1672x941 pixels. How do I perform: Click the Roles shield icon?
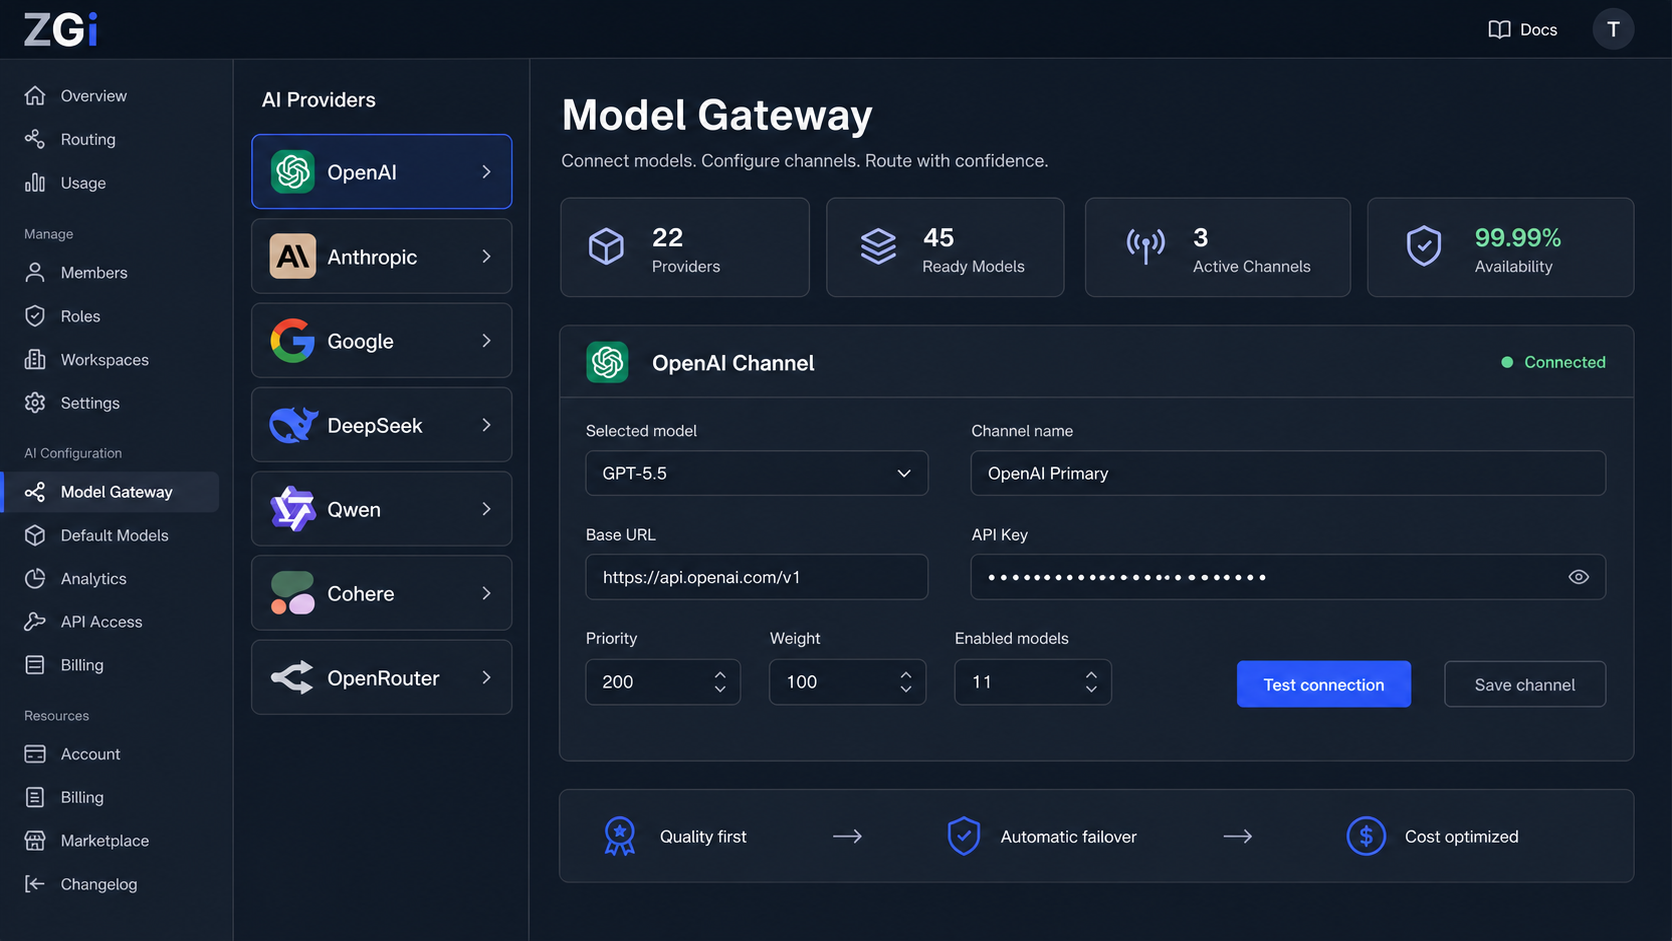(x=35, y=316)
